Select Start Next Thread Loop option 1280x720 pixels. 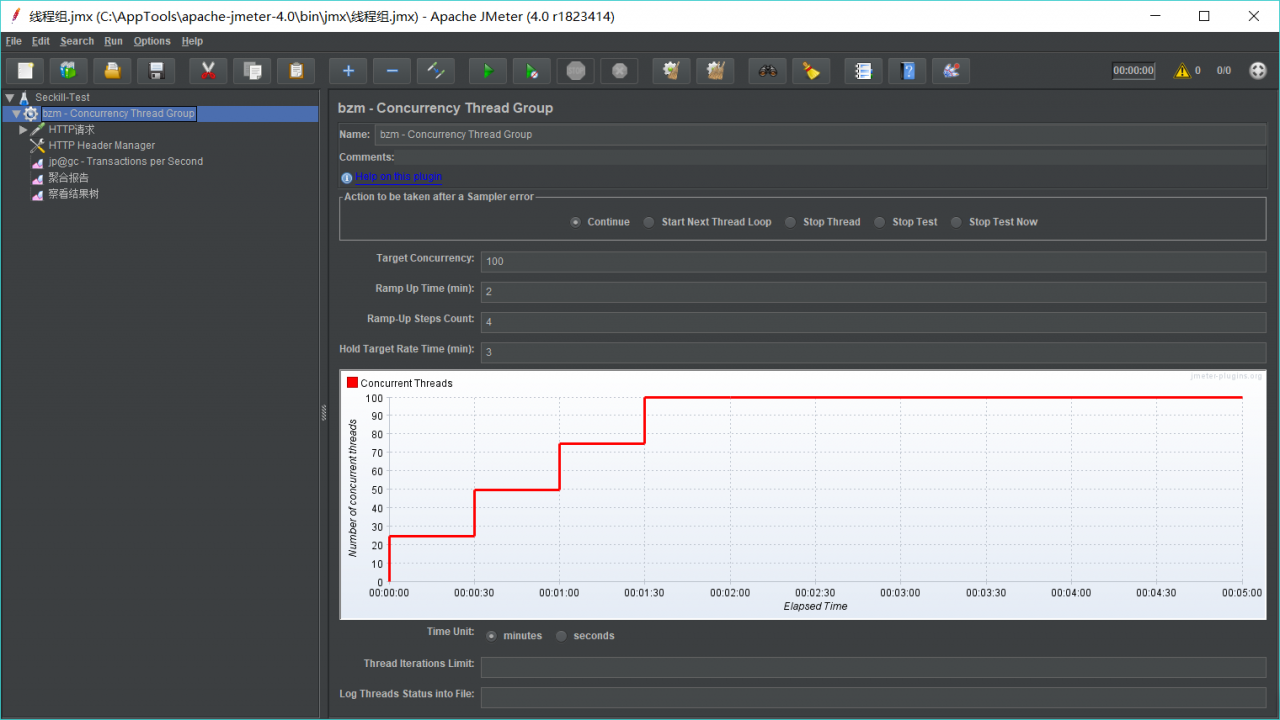click(649, 222)
